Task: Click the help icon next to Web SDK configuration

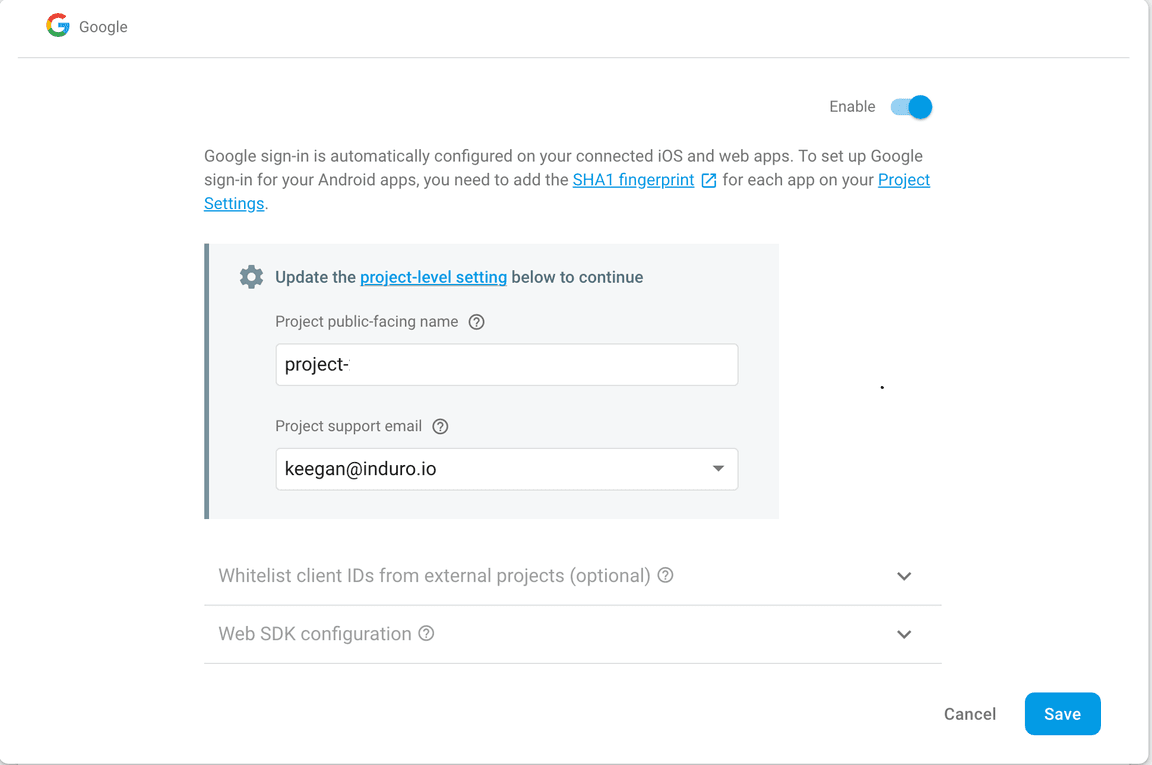Action: coord(427,633)
